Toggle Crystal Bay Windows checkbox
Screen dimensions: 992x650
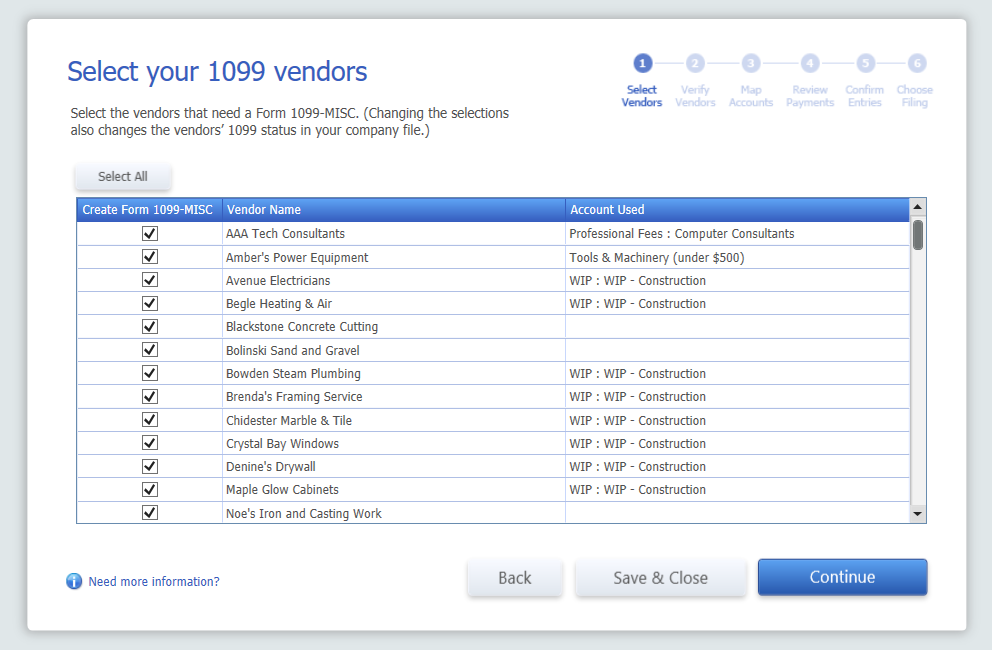click(x=150, y=443)
